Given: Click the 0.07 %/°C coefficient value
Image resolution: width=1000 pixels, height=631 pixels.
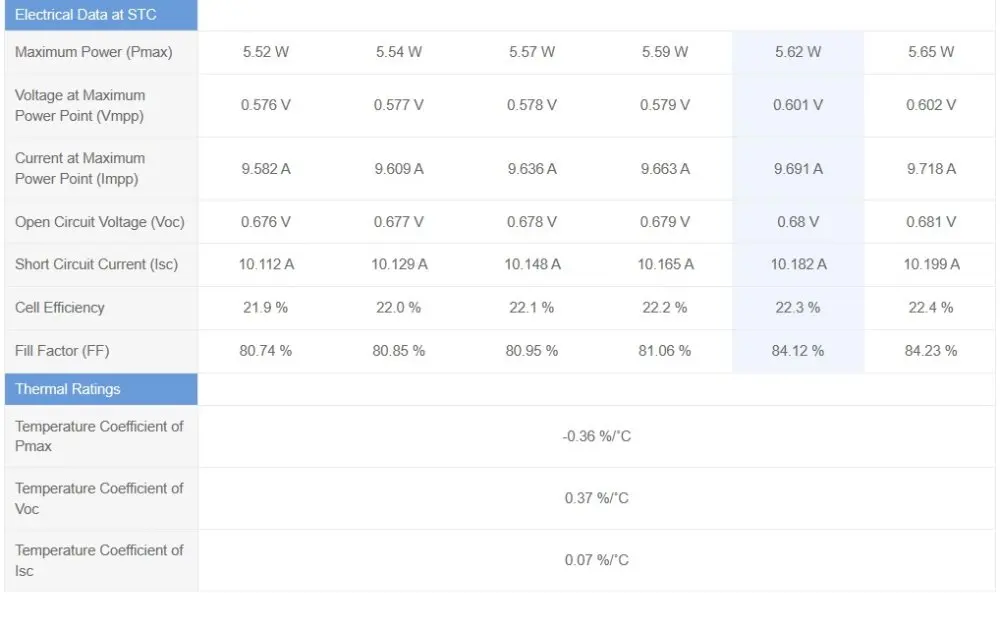Looking at the screenshot, I should 596,560.
